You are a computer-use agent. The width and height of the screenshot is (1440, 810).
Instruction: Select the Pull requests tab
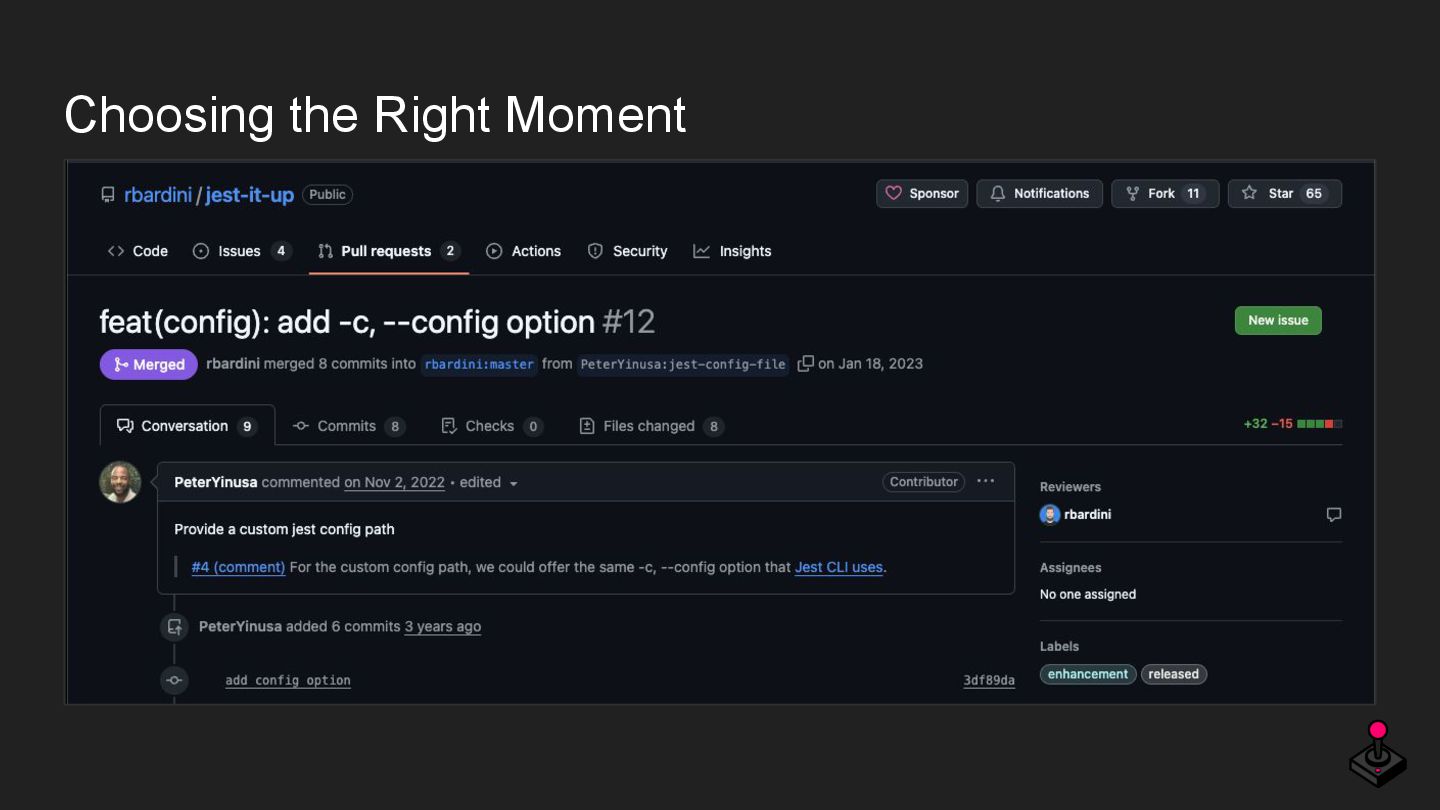(x=389, y=251)
